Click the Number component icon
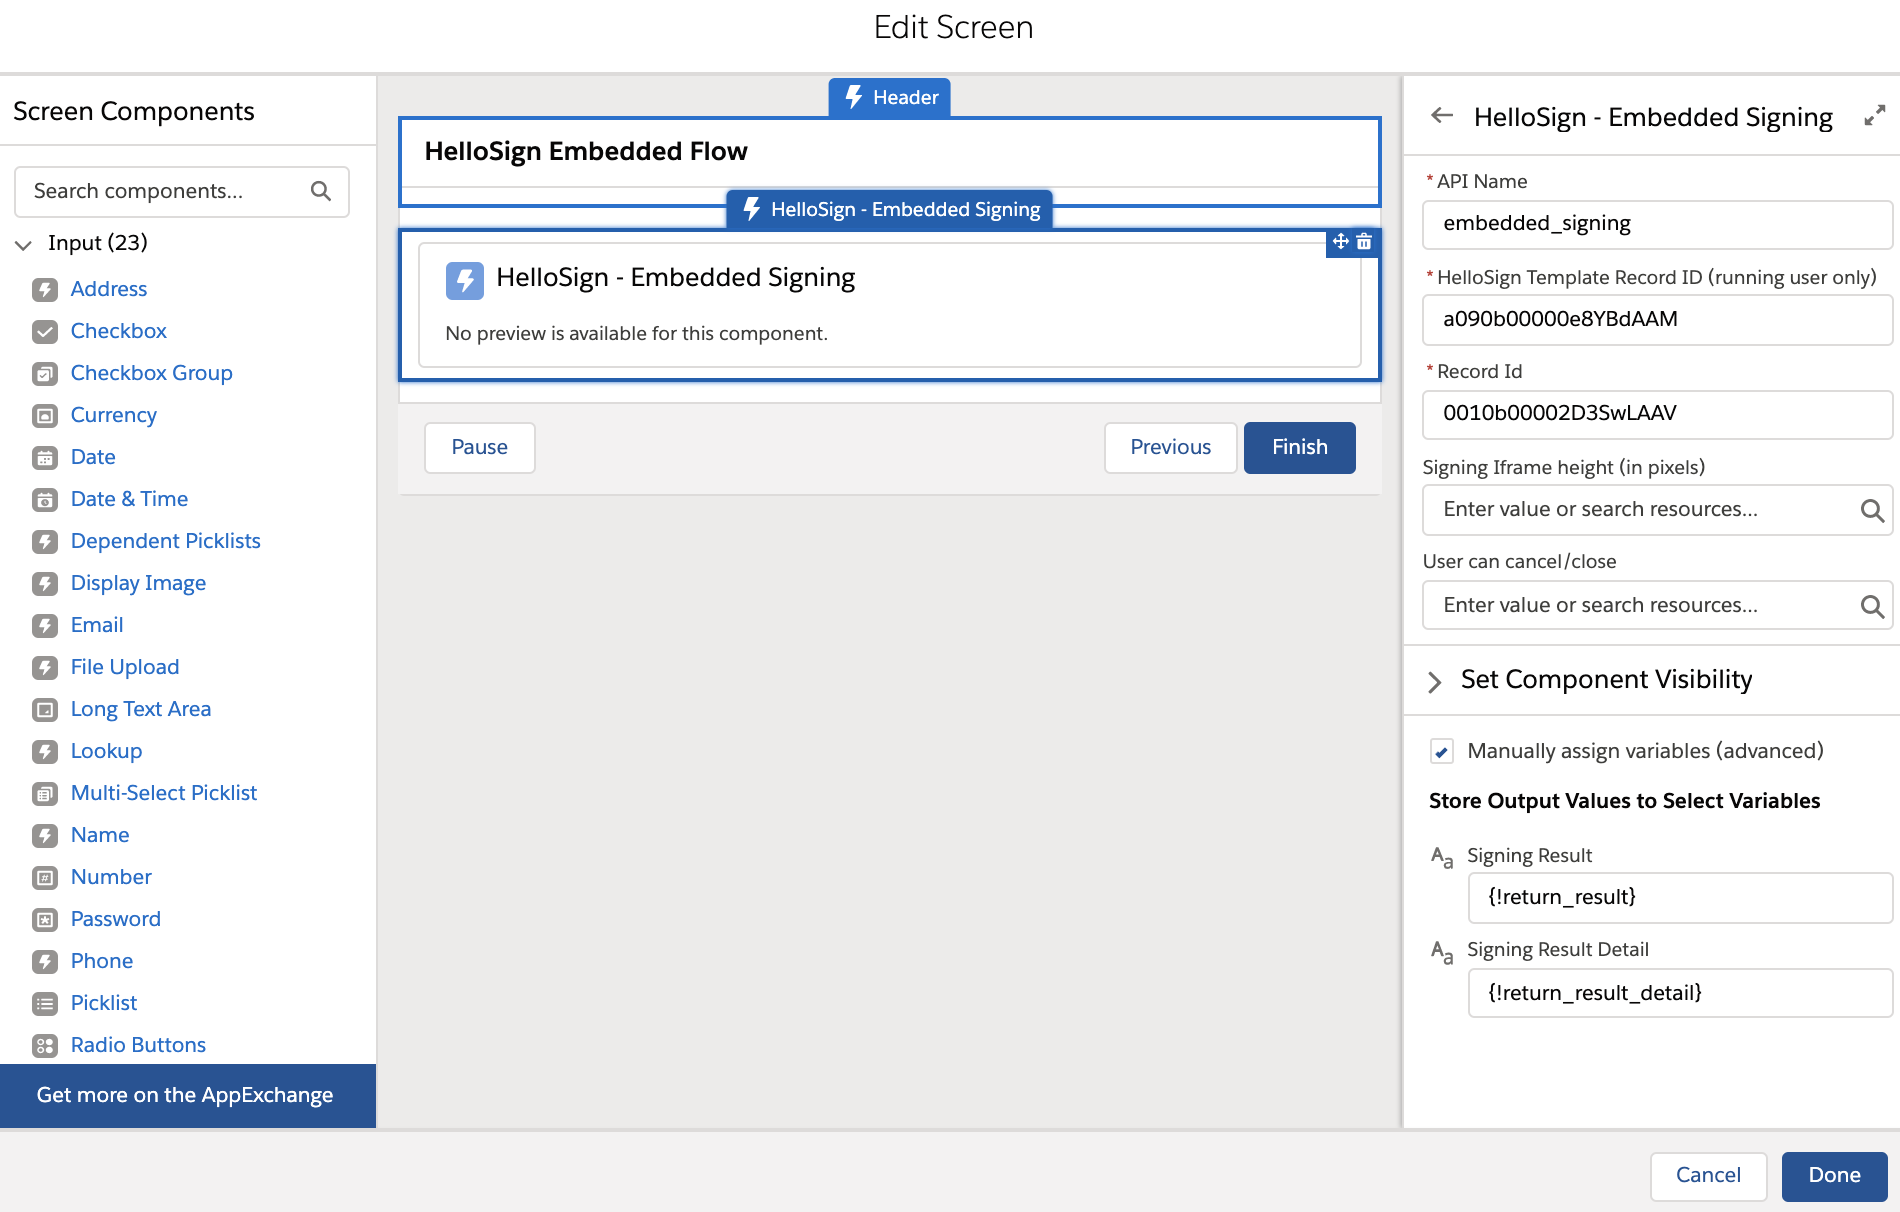1900x1212 pixels. pyautogui.click(x=45, y=878)
